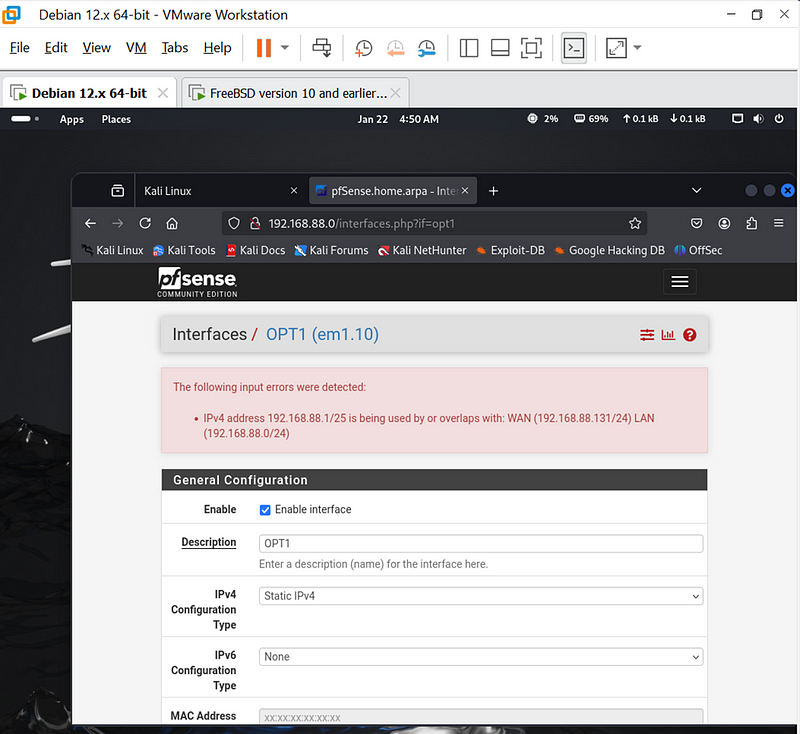The height and width of the screenshot is (734, 800).
Task: Open the Kali Docs bookmark
Action: [256, 250]
